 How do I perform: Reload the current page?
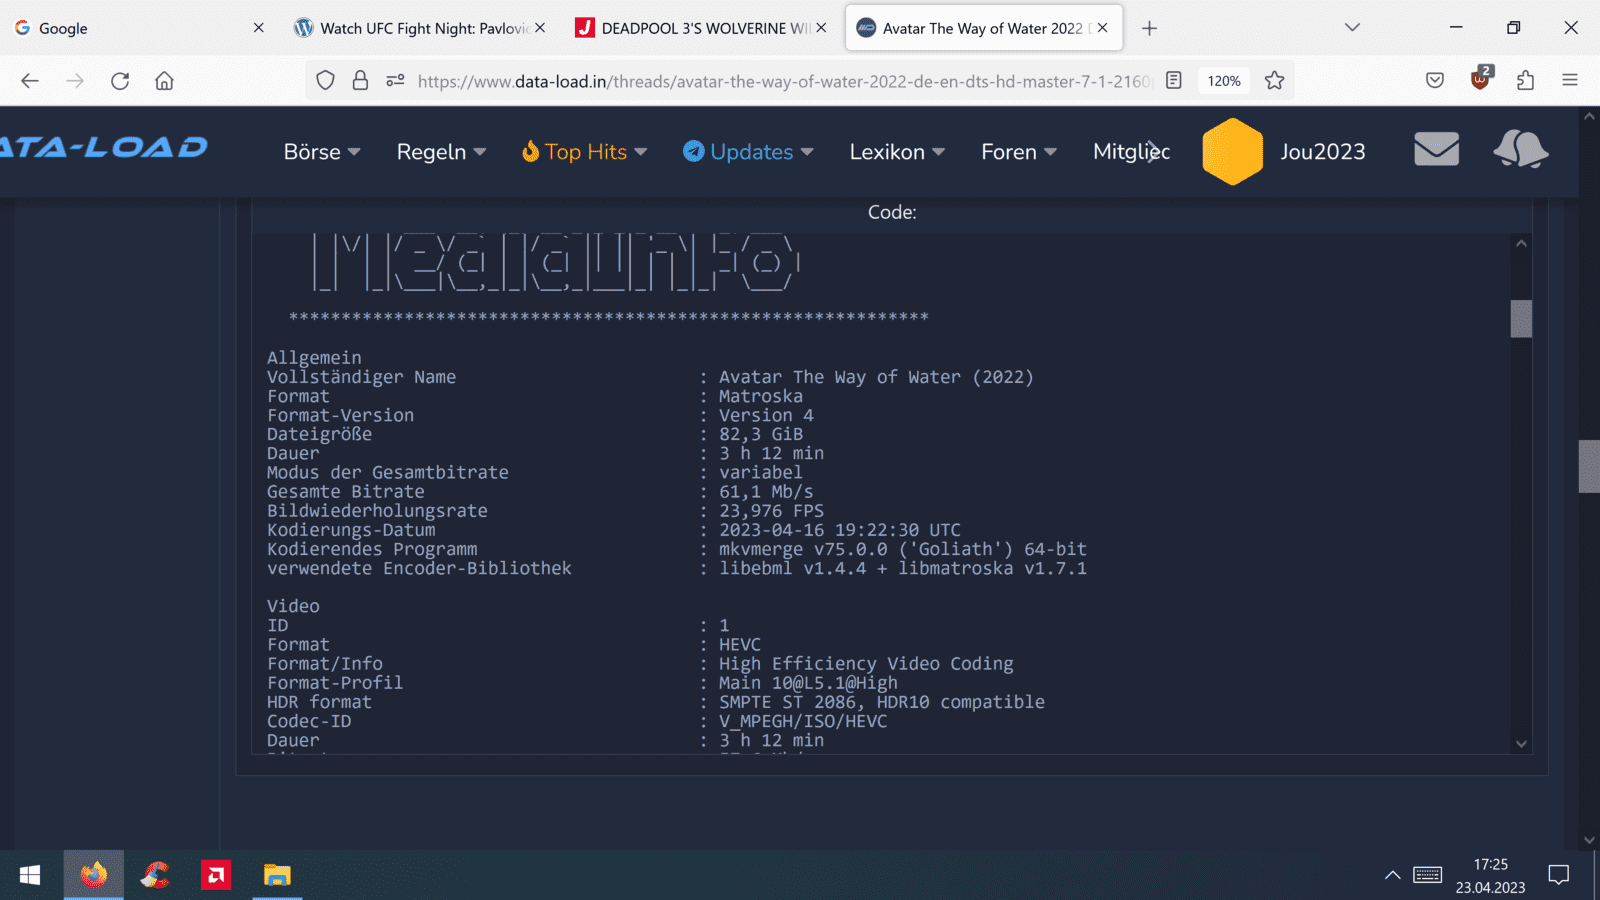[x=120, y=81]
